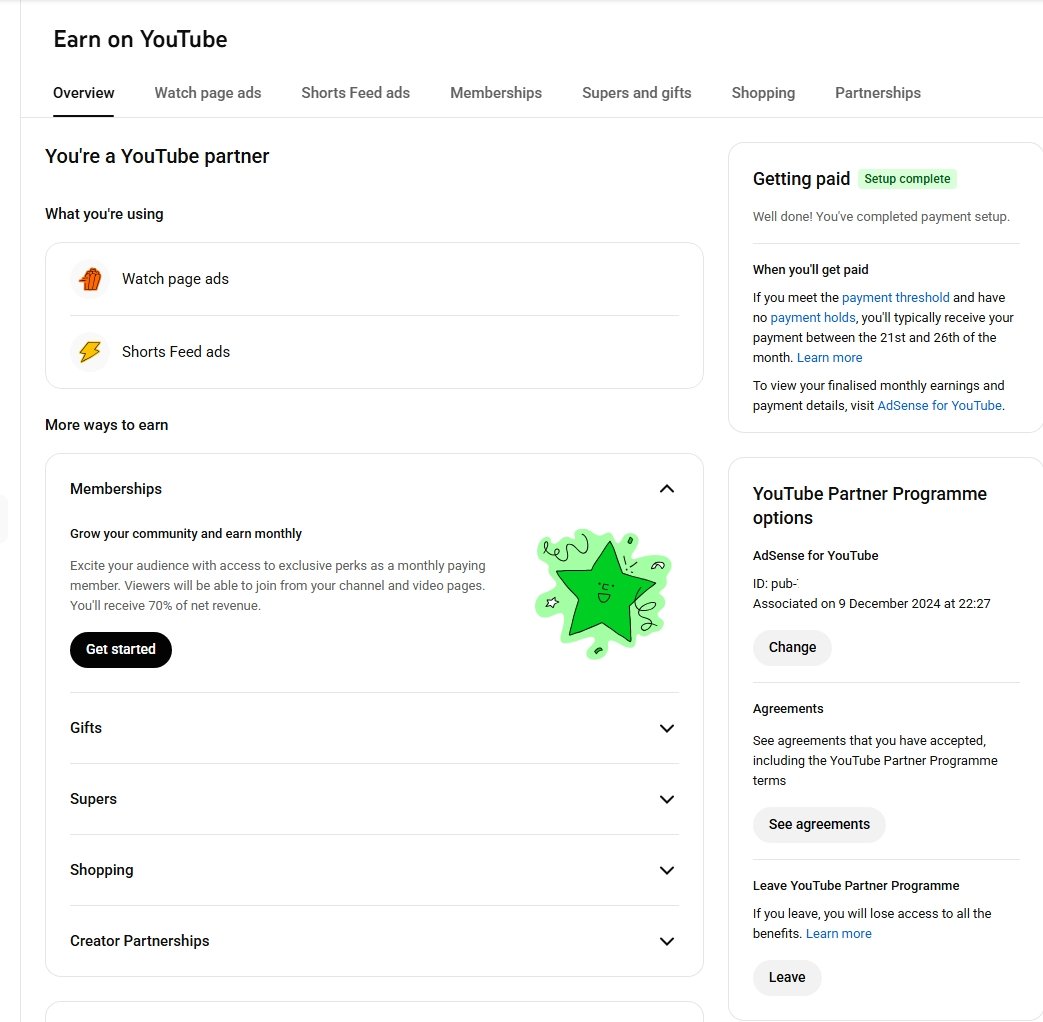Expand the Gifts section
The height and width of the screenshot is (1022, 1043).
(x=667, y=728)
